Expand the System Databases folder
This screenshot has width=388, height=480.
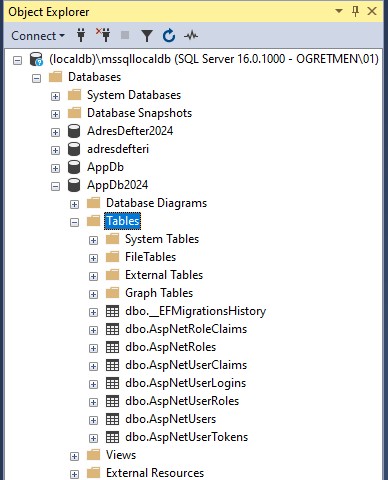[x=55, y=96]
